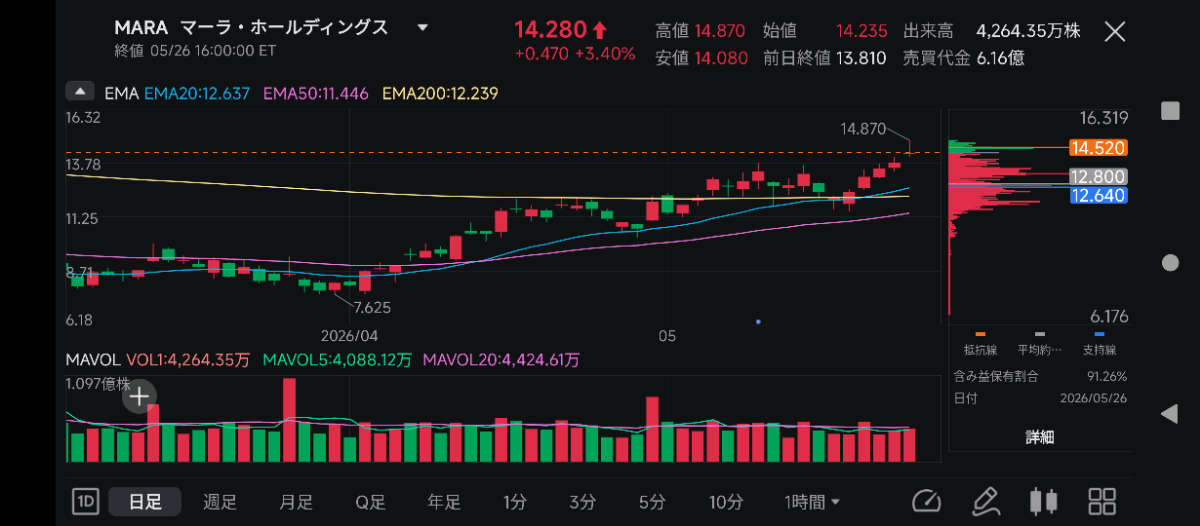1200x526 pixels.
Task: Switch to the 年足 yearly chart tab
Action: click(x=444, y=501)
